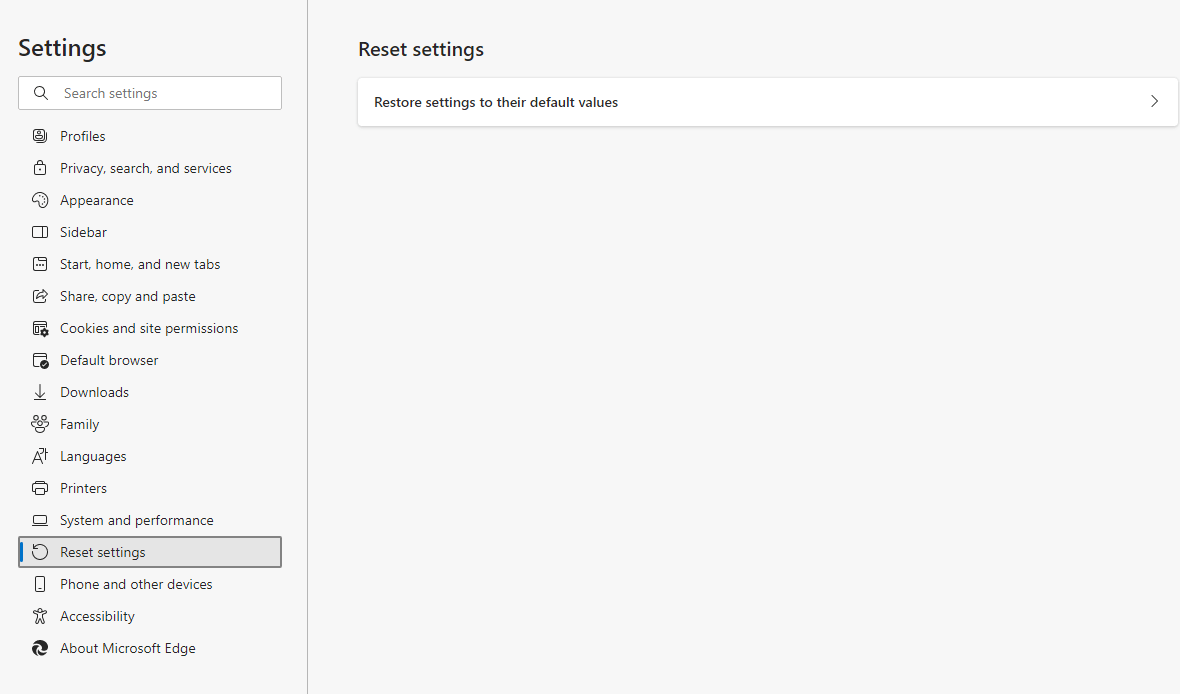Screen dimensions: 1180x694
Task: Click the Default browser icon
Action: coord(40,361)
